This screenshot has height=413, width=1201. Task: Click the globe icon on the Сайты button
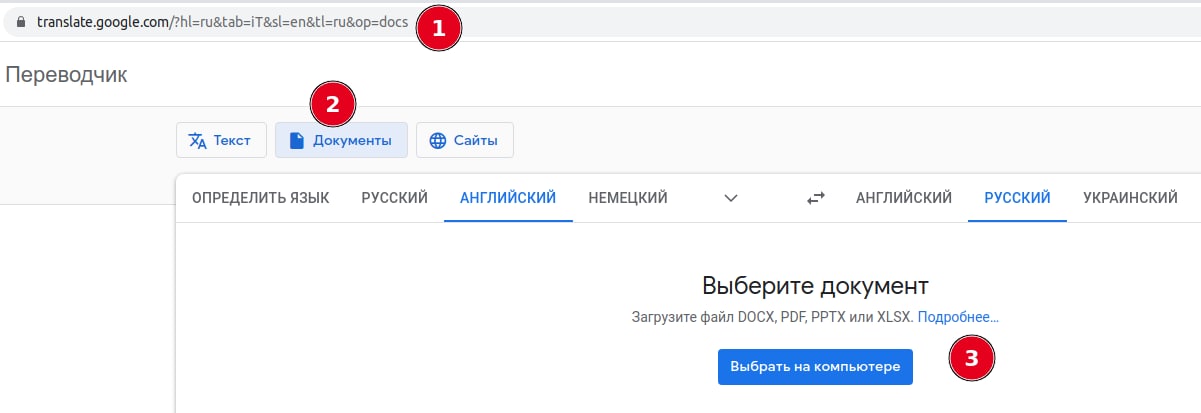pyautogui.click(x=437, y=141)
